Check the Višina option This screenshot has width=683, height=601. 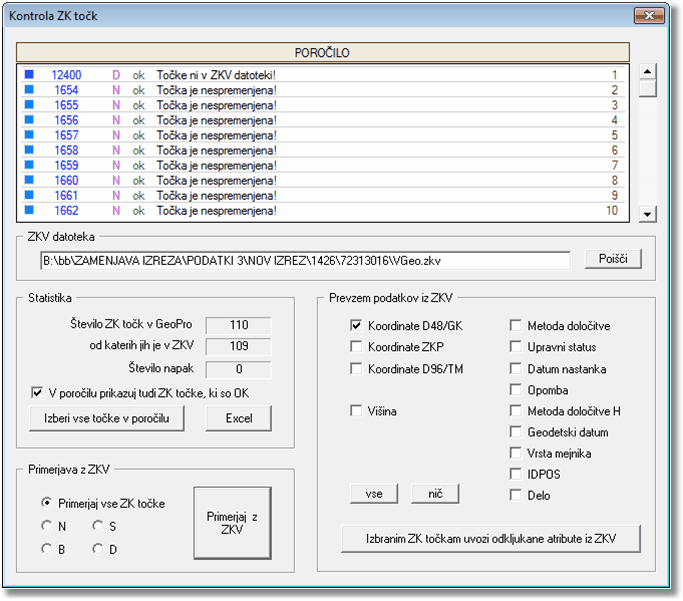(356, 410)
